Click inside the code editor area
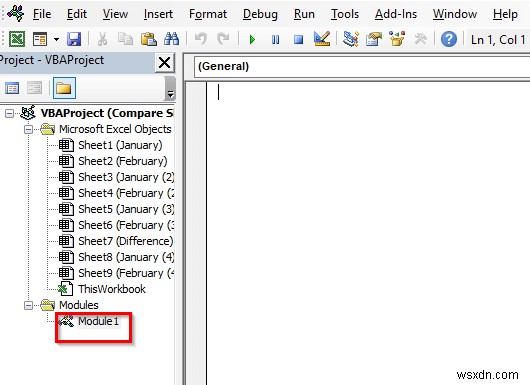Screen dimensions: 530x385 (368, 233)
